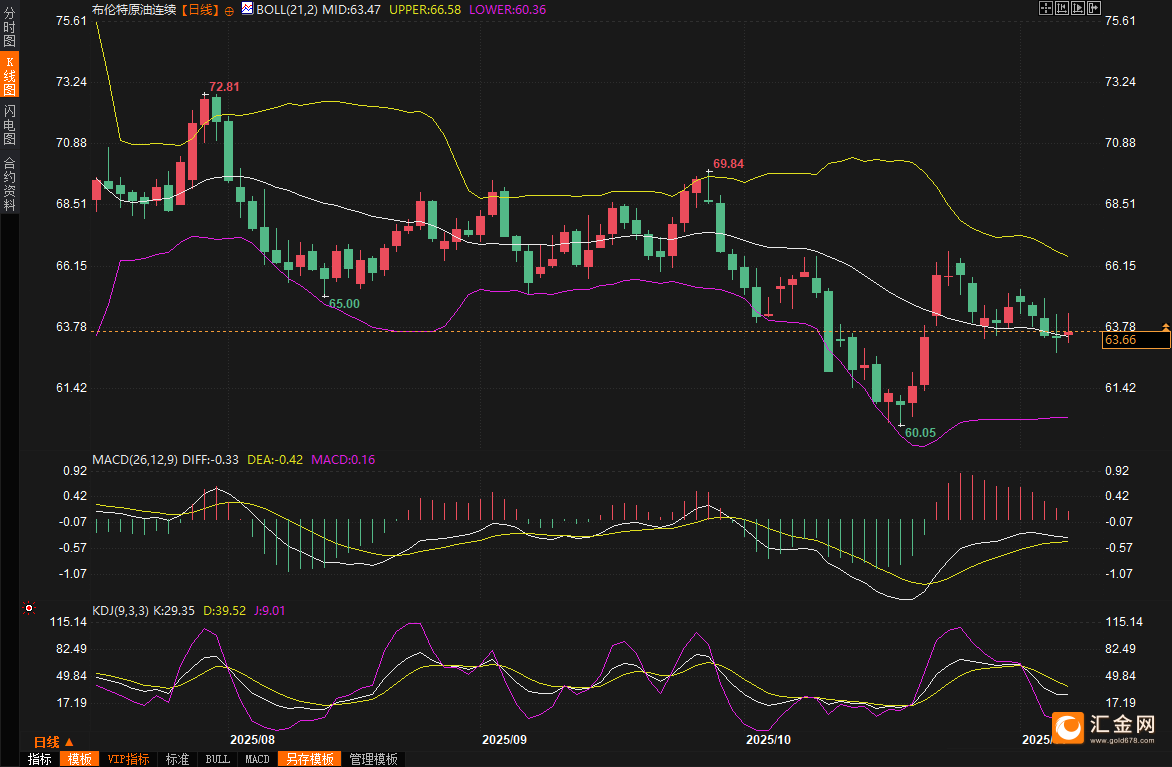Click the KDJ(9,3,3) indicator label
The height and width of the screenshot is (767, 1172).
click(x=120, y=611)
